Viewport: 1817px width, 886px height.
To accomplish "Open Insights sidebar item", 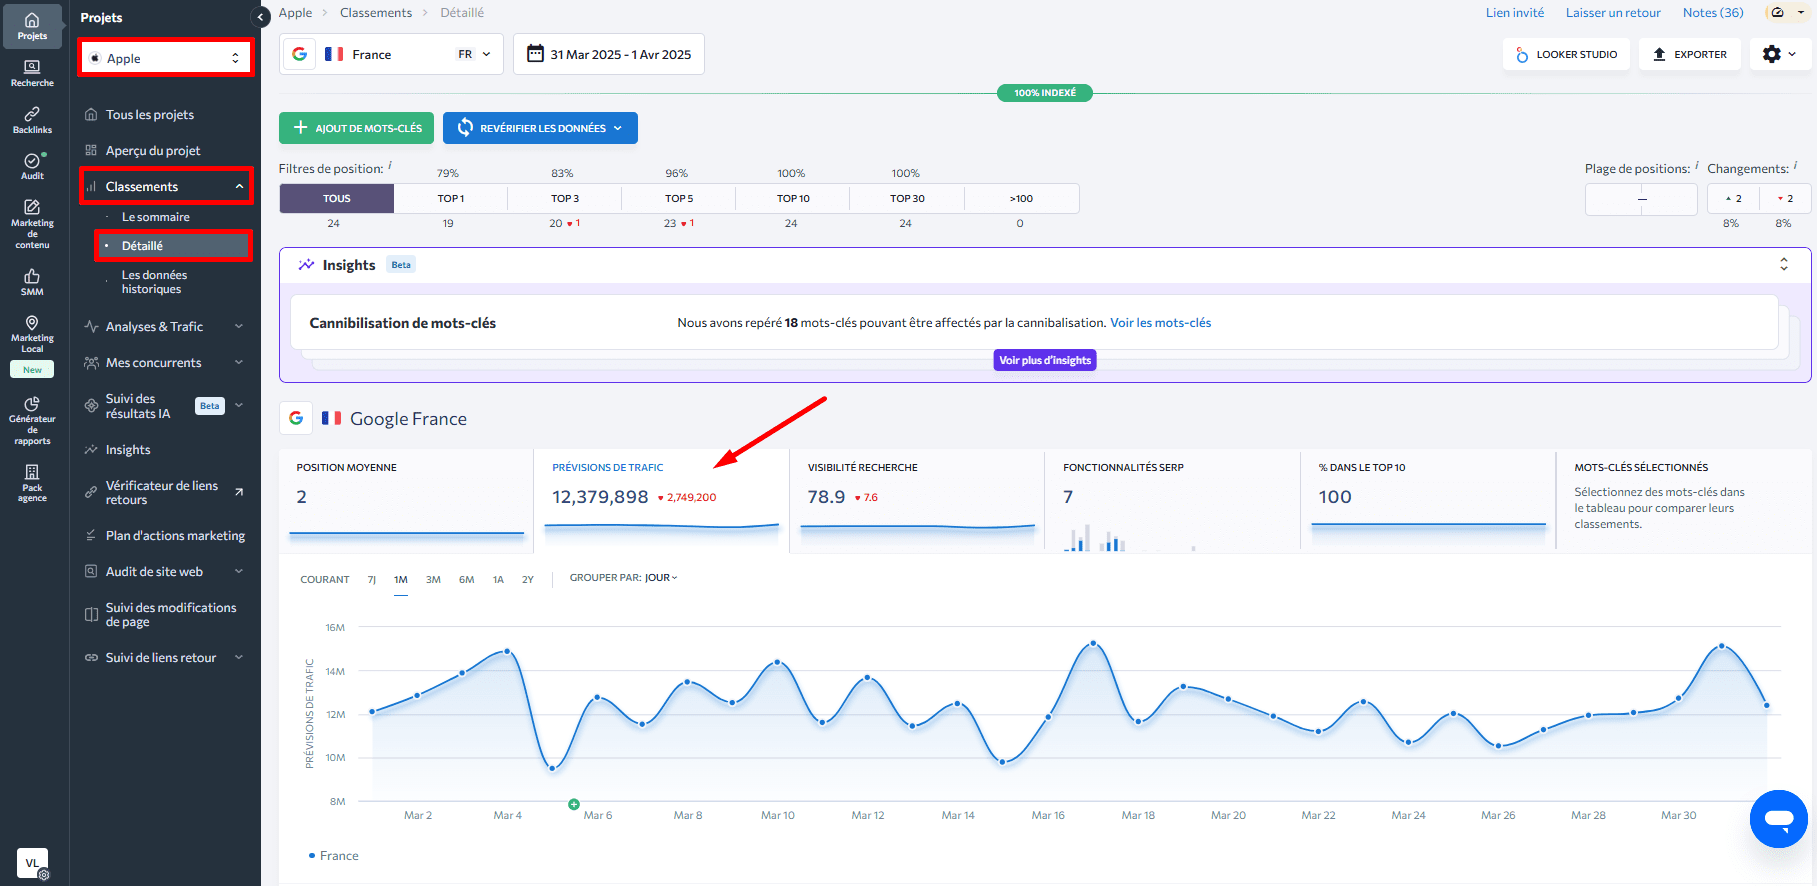I will [128, 449].
